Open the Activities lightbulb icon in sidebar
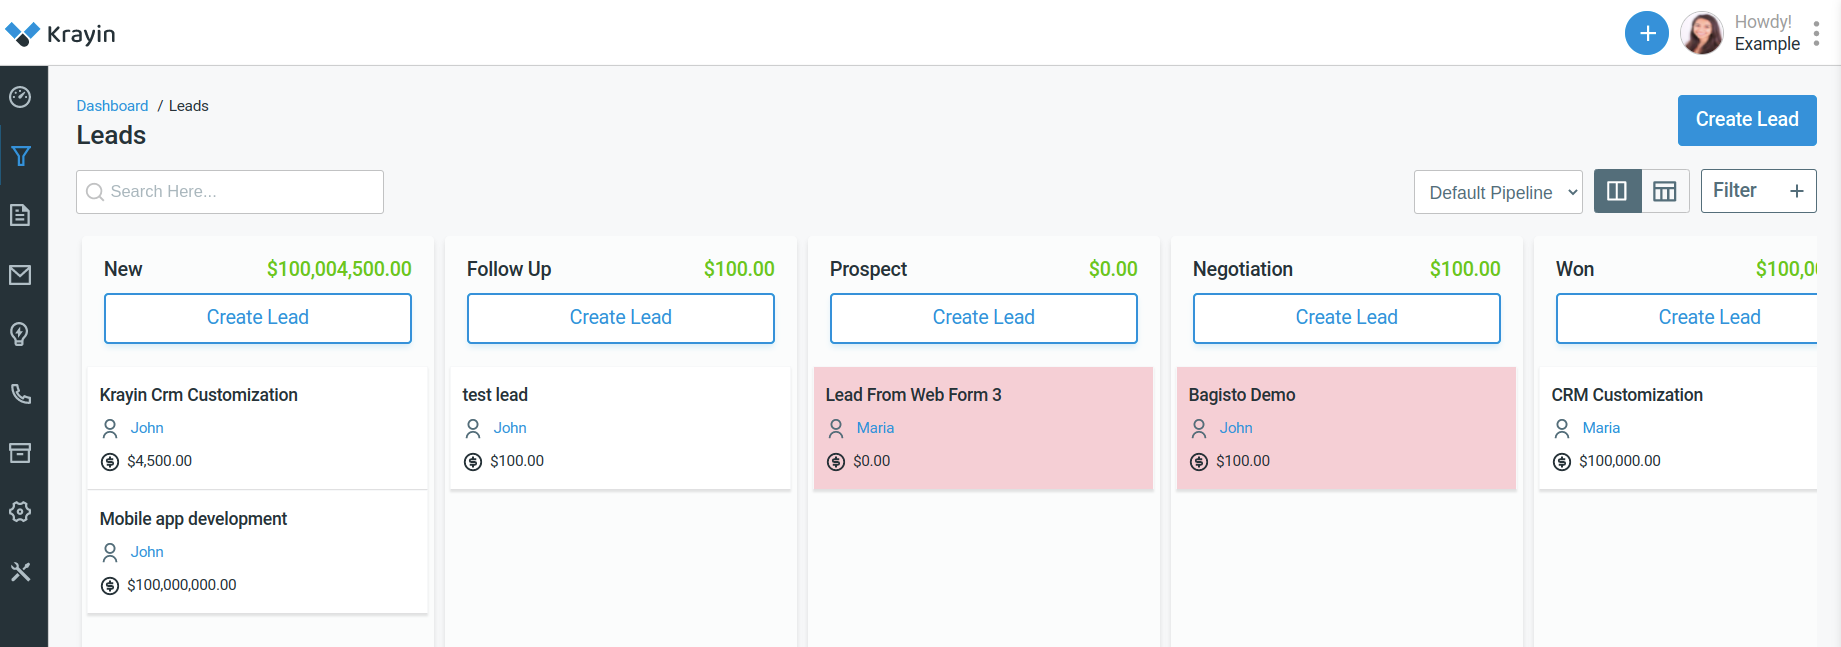 [x=20, y=334]
